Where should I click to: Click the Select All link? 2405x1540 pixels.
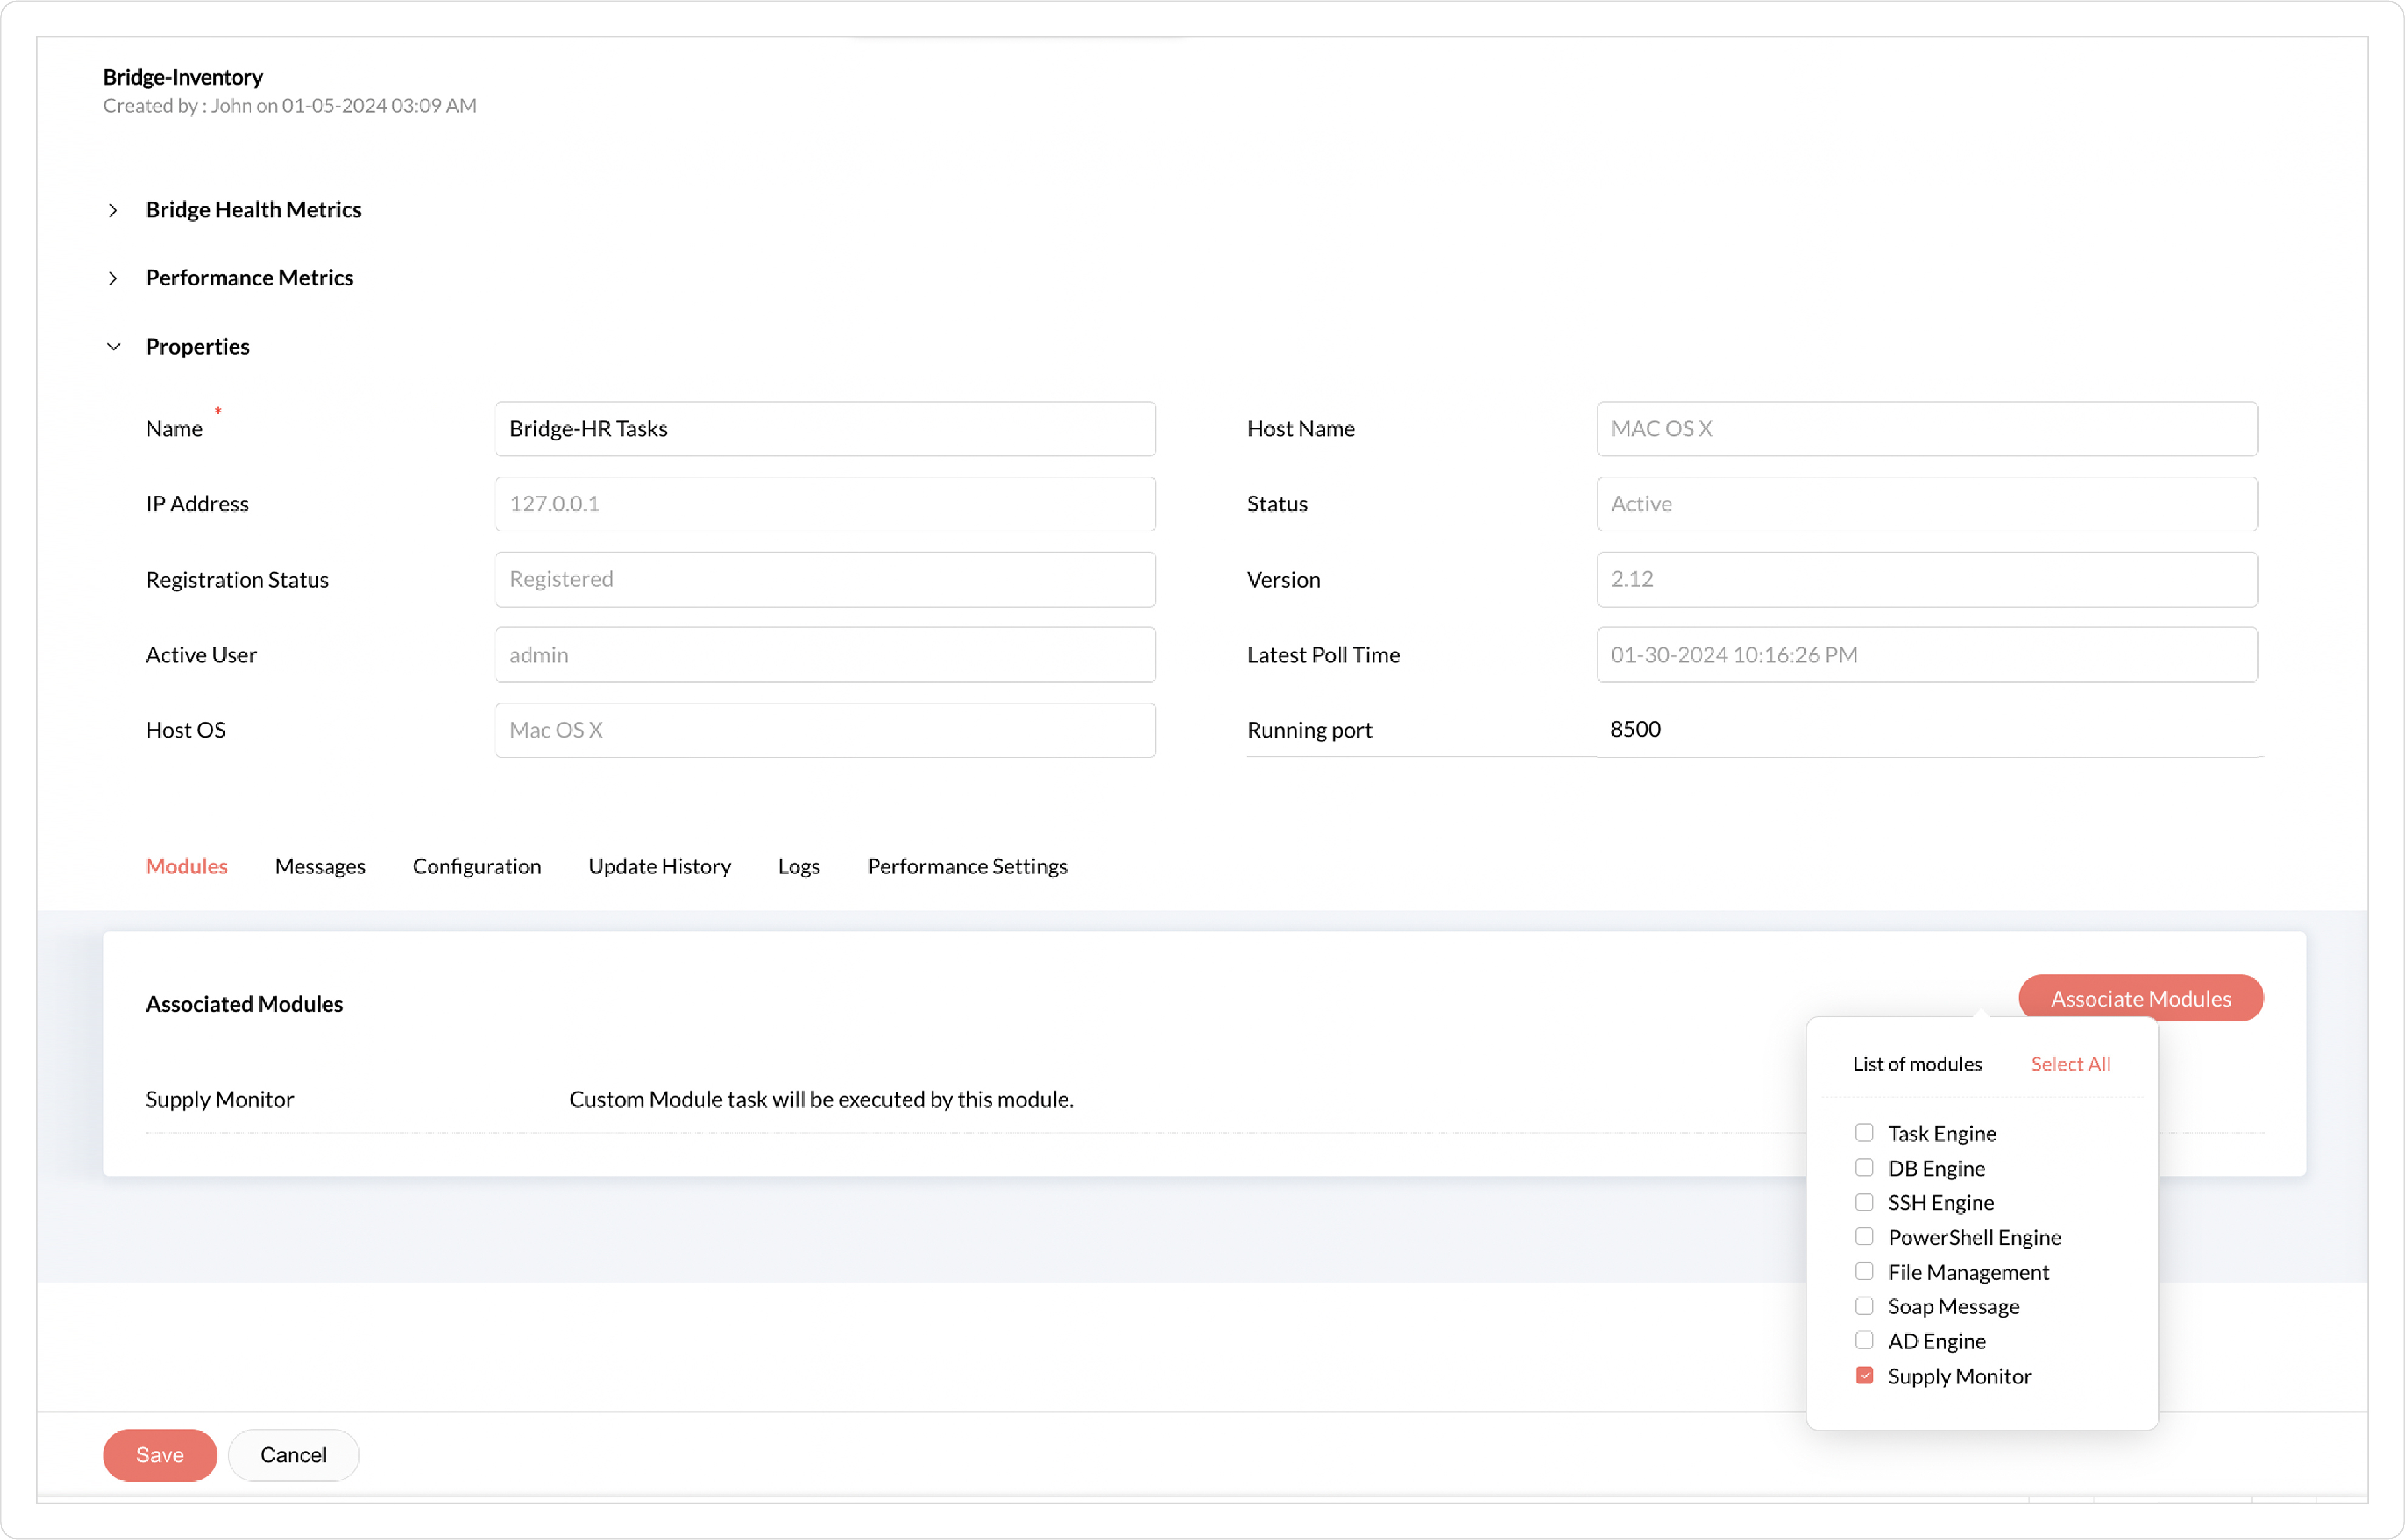point(2070,1064)
